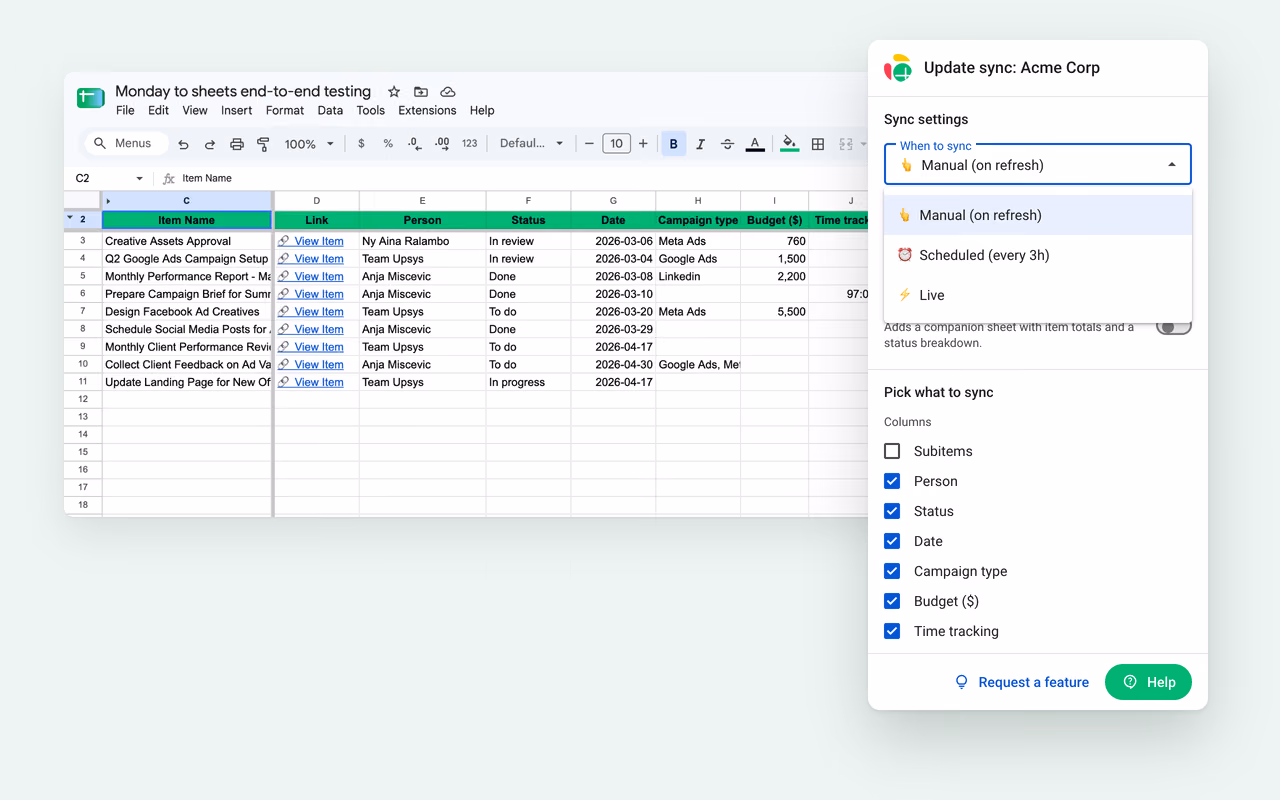
Task: Decrease decimal places
Action: point(415,144)
